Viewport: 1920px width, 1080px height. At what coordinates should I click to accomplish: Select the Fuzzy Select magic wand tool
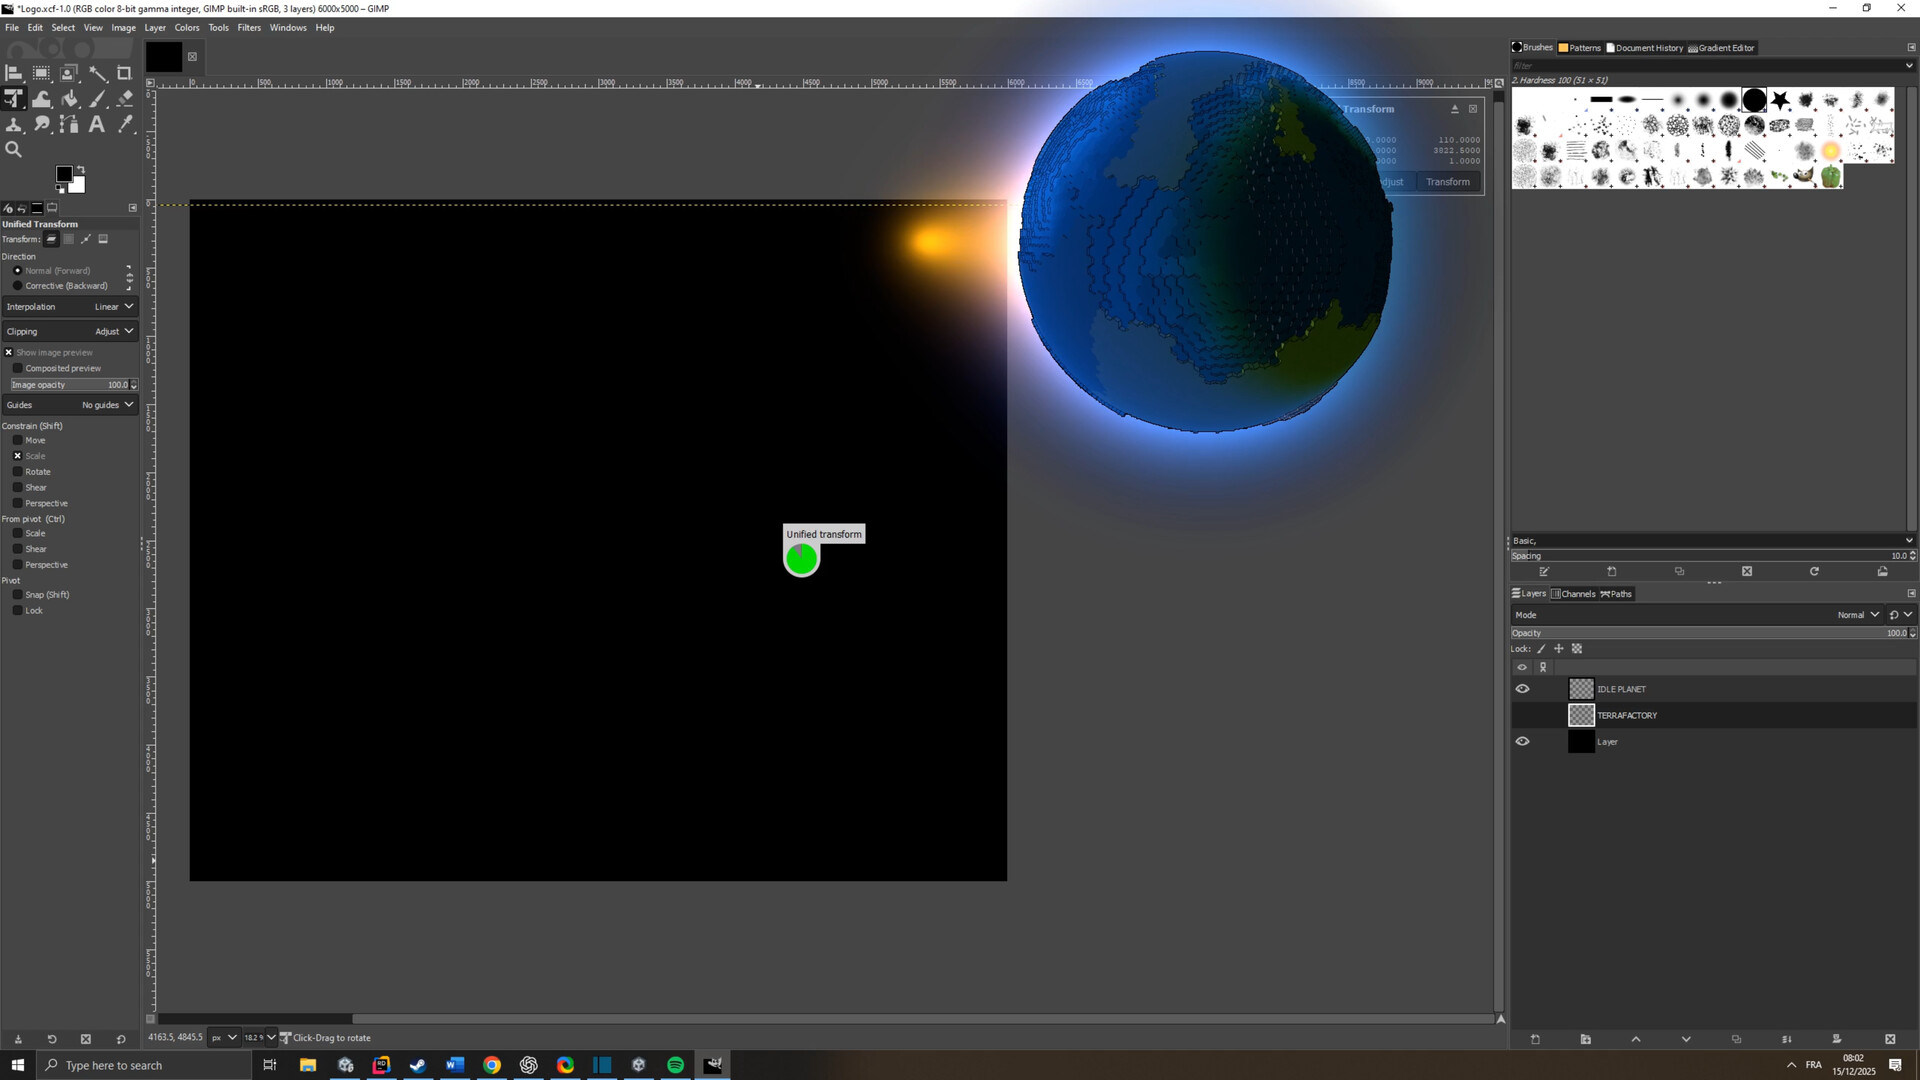click(x=99, y=73)
